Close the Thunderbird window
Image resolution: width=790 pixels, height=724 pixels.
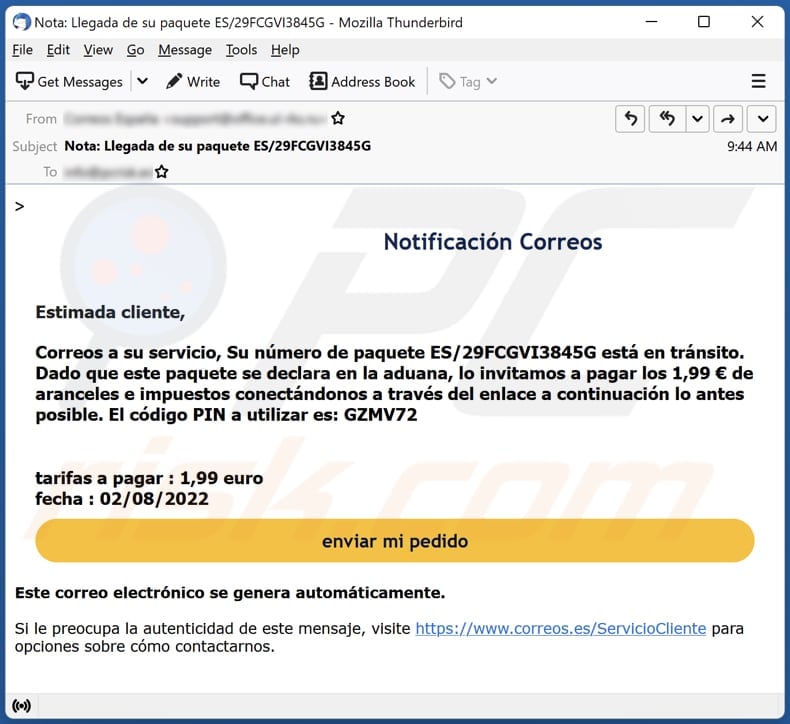tap(757, 22)
